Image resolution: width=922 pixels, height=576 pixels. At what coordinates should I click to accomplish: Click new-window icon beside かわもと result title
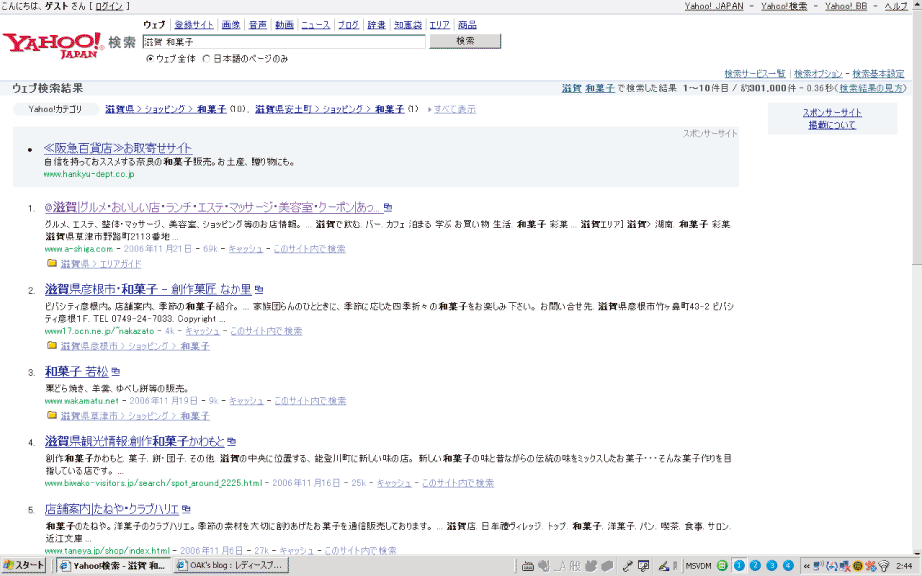click(x=232, y=441)
